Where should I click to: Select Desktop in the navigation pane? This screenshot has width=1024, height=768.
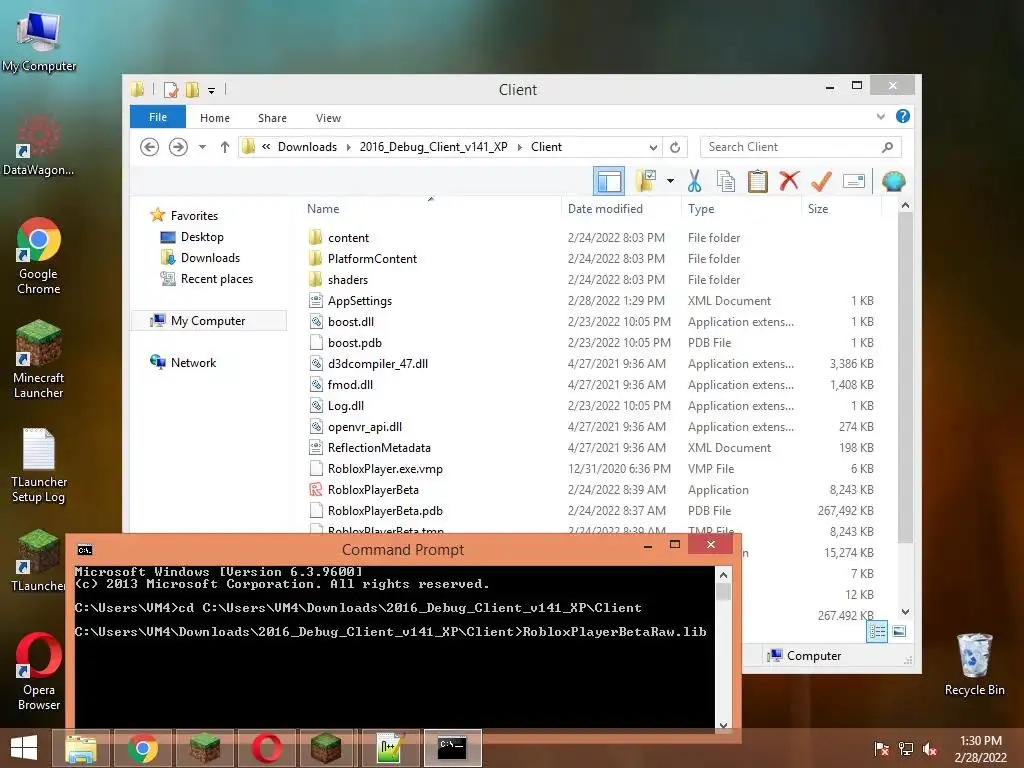(202, 237)
